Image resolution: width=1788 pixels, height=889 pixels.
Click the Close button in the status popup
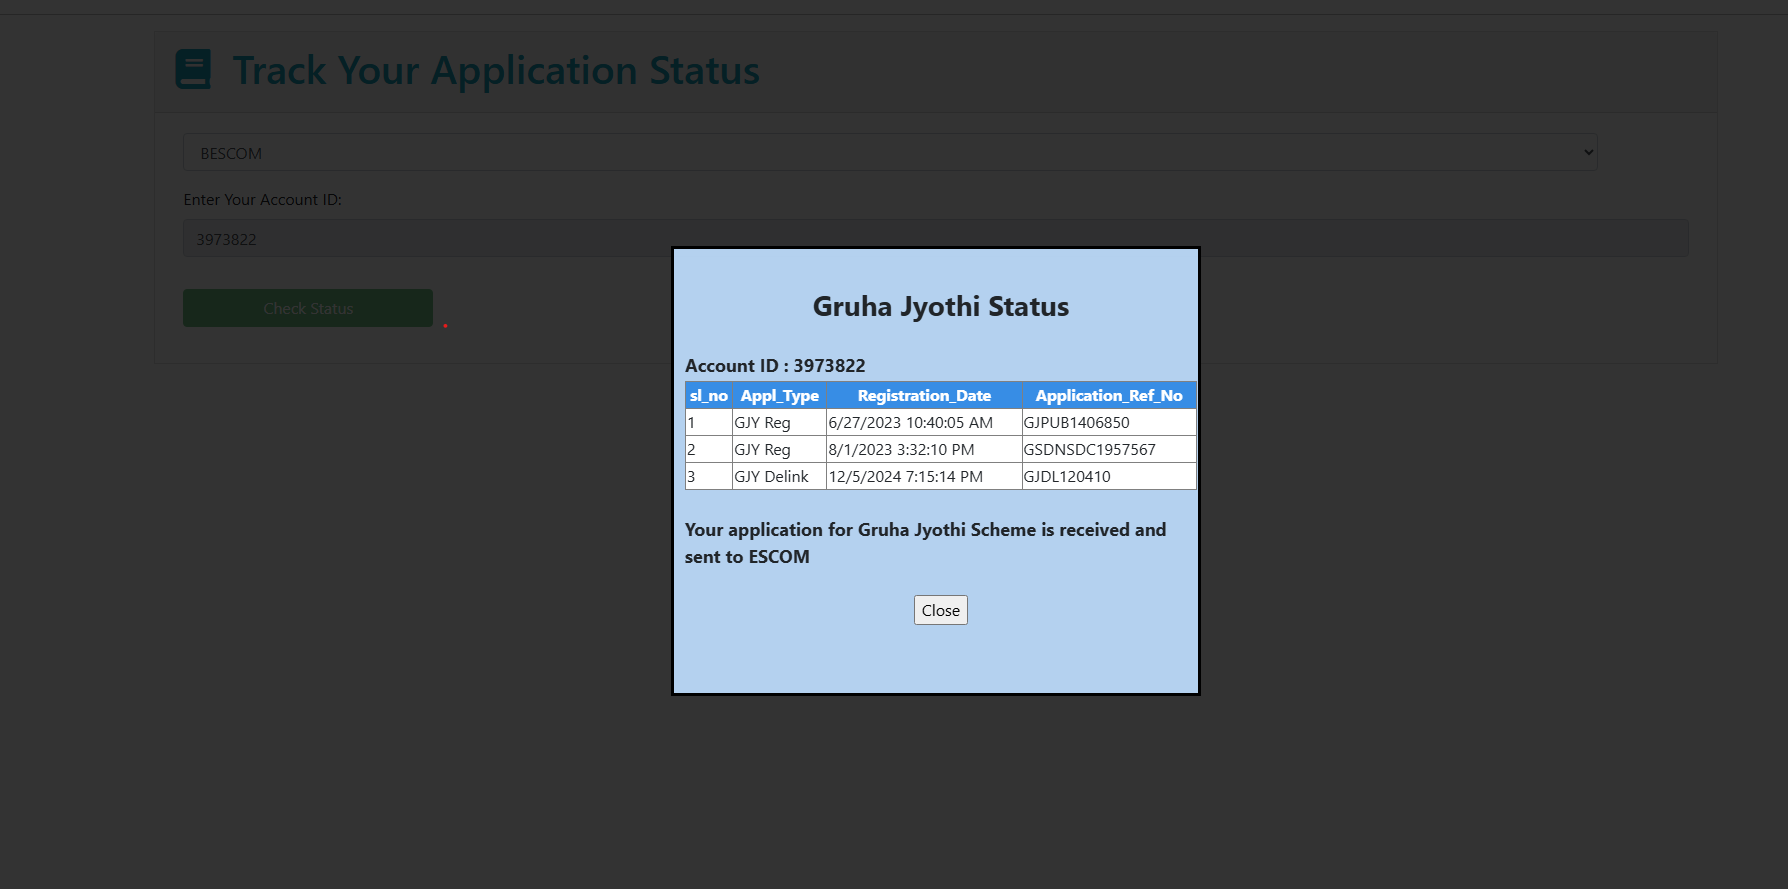click(940, 610)
